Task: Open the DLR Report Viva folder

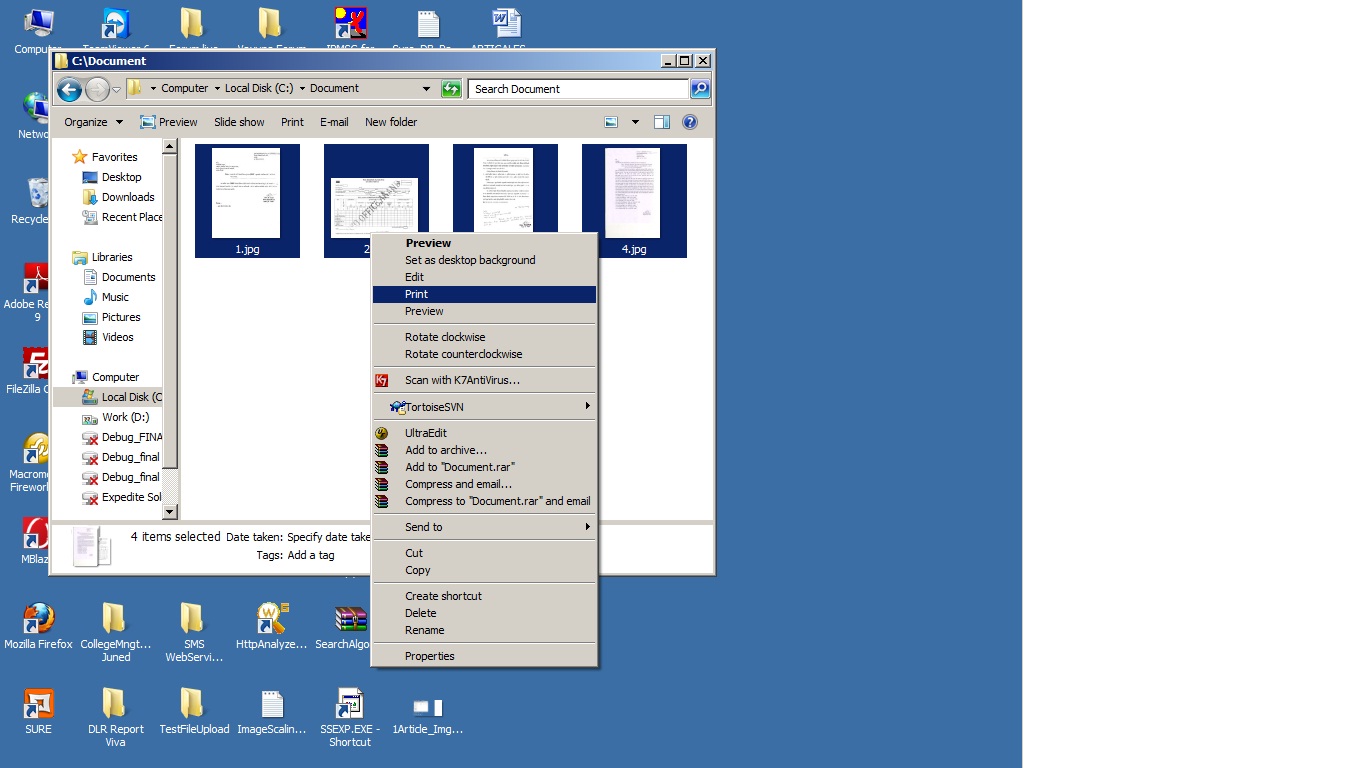Action: 115,718
